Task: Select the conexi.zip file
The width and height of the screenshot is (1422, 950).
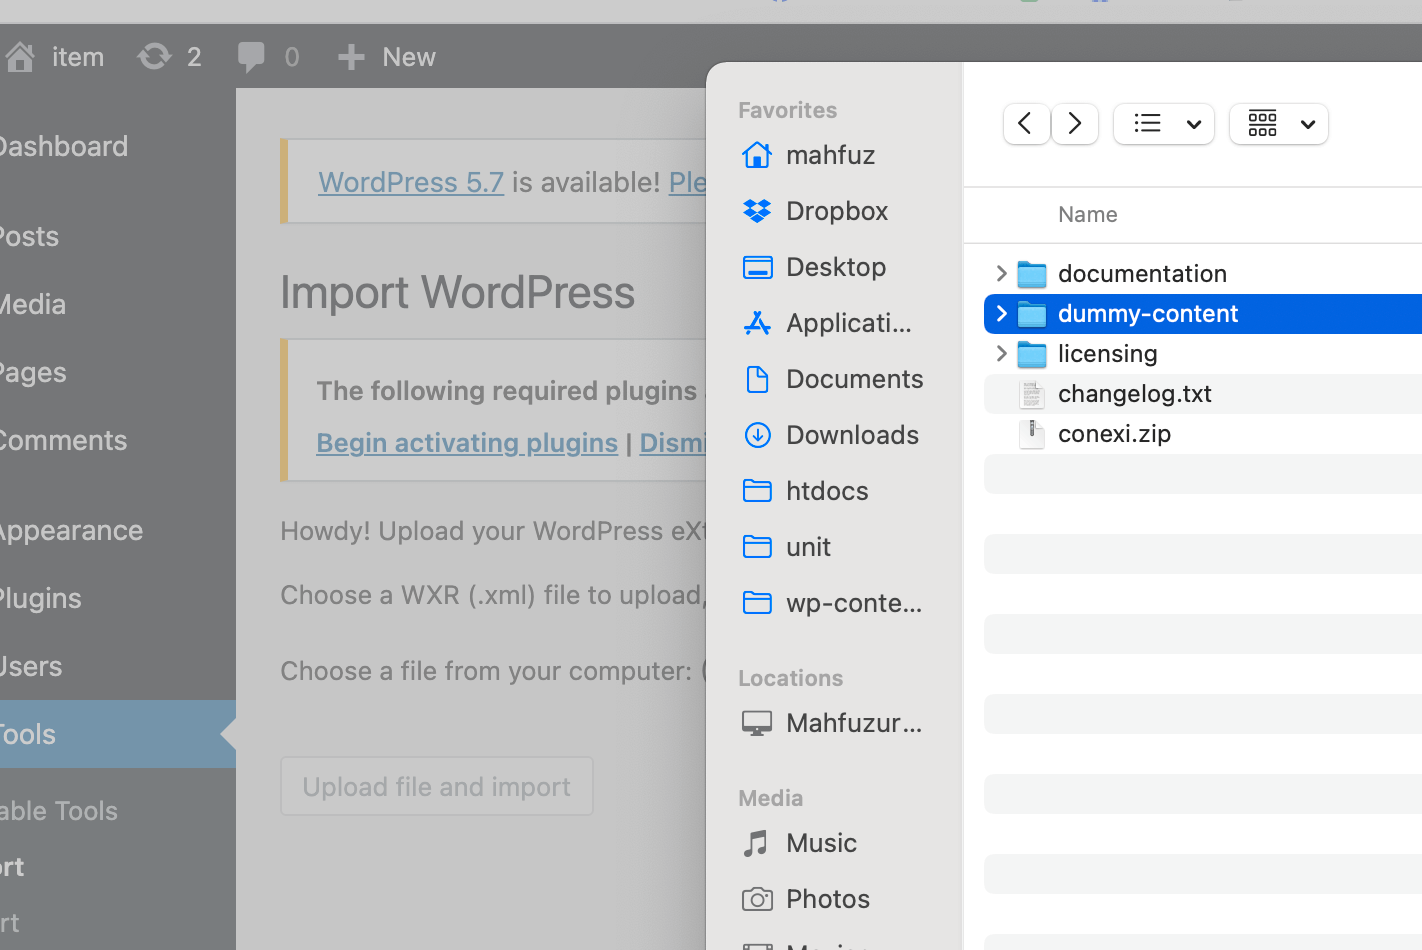Action: tap(1114, 434)
